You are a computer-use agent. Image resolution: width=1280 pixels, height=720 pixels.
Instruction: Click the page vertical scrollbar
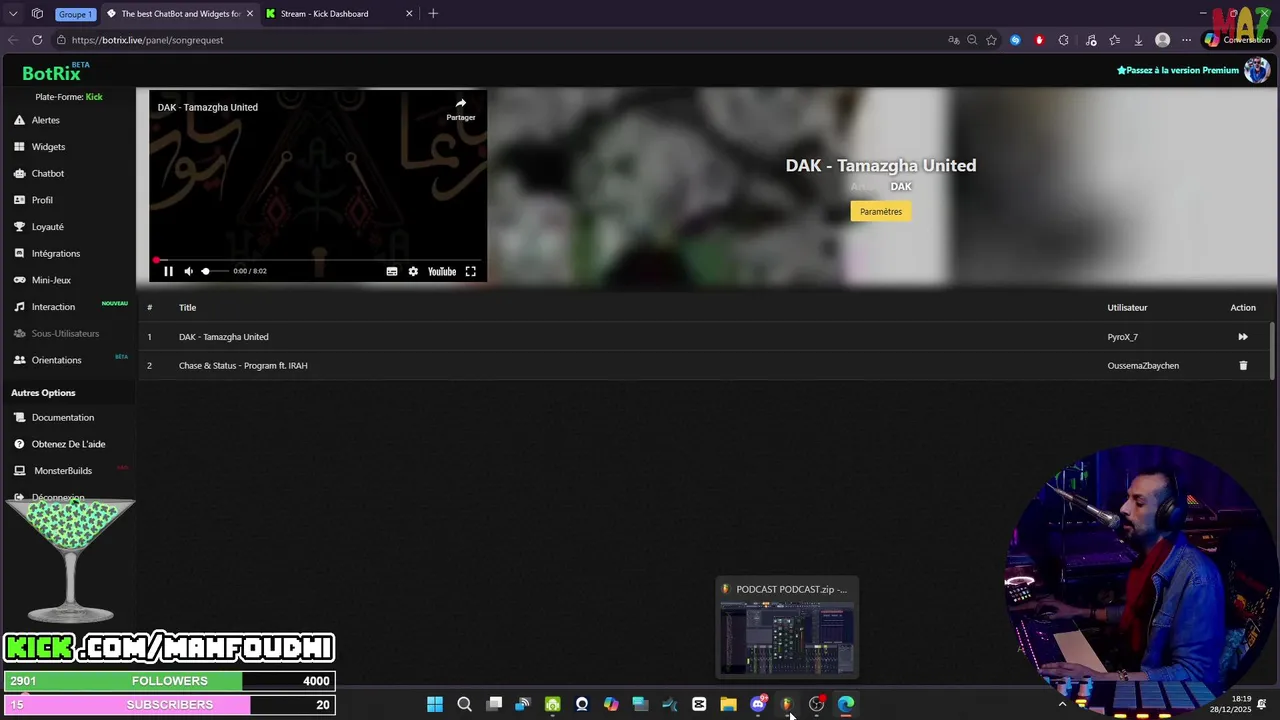(x=1272, y=350)
